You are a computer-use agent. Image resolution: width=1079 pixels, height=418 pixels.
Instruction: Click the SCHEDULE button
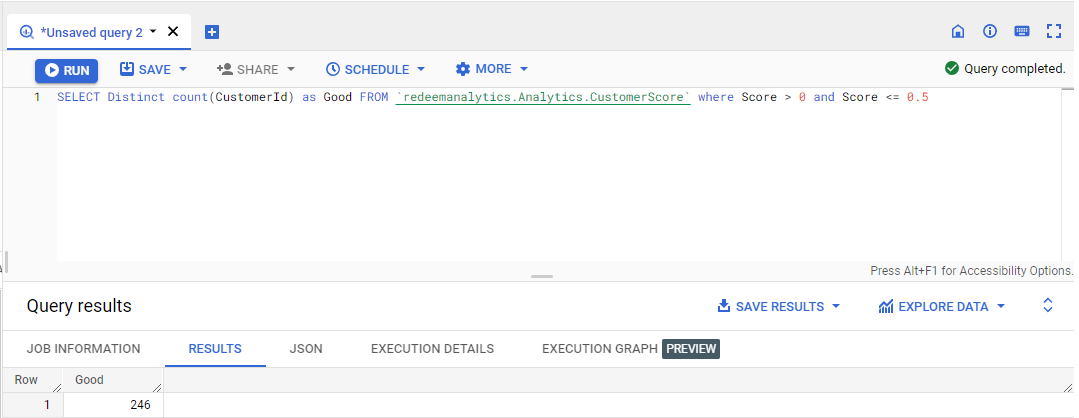(x=367, y=70)
